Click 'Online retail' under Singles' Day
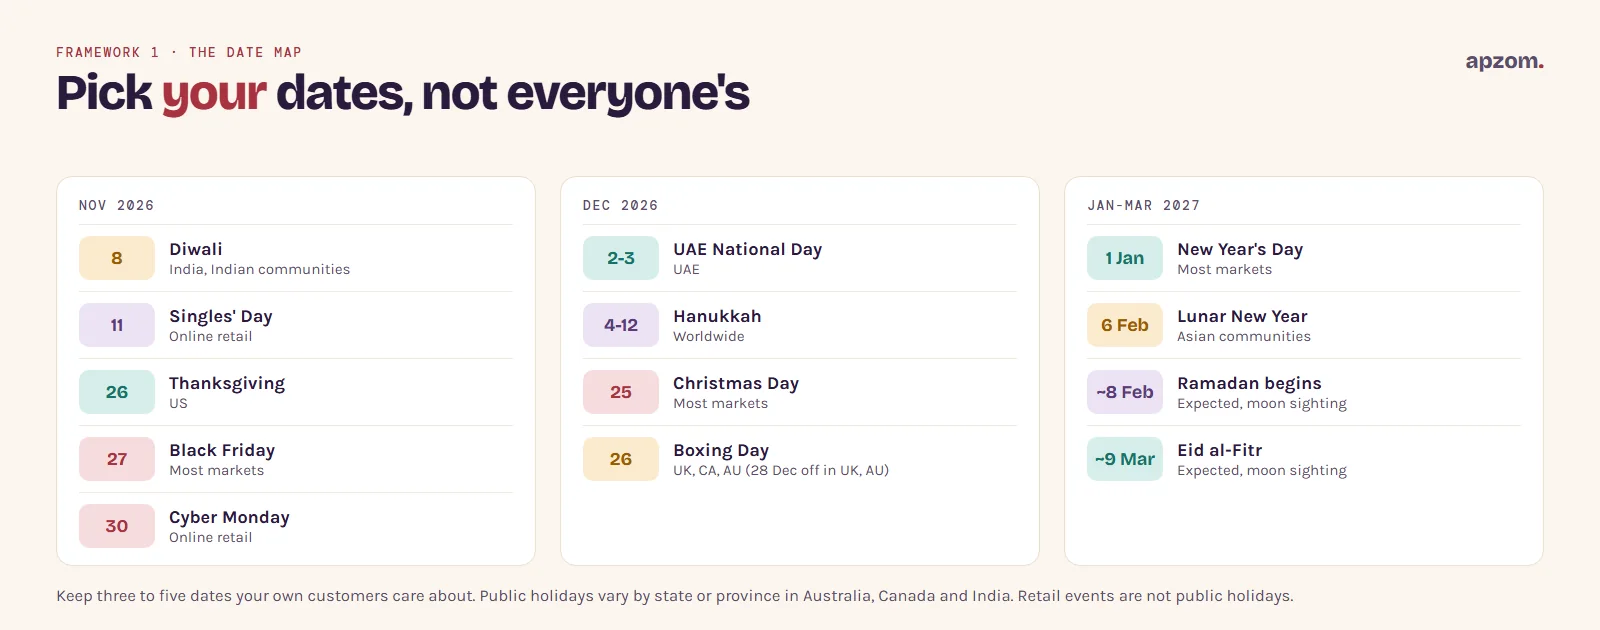This screenshot has height=630, width=1600. (211, 336)
